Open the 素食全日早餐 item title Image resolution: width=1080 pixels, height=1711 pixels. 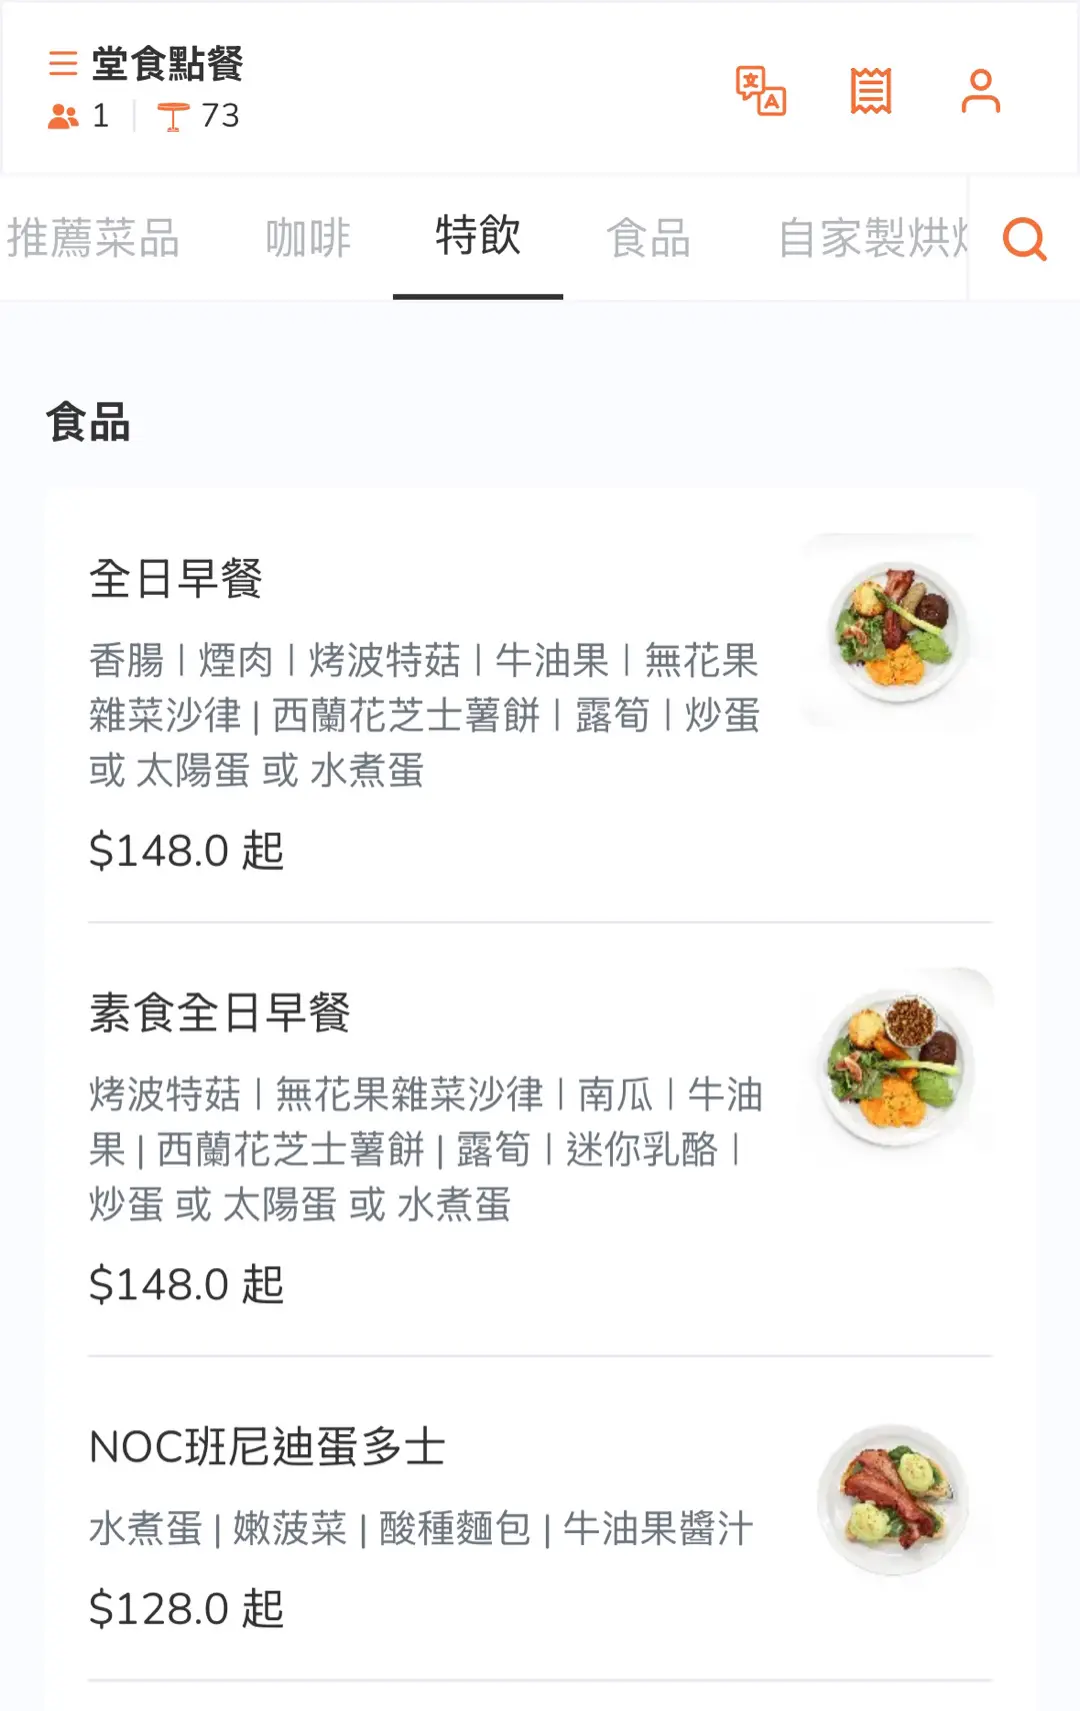pyautogui.click(x=220, y=1013)
